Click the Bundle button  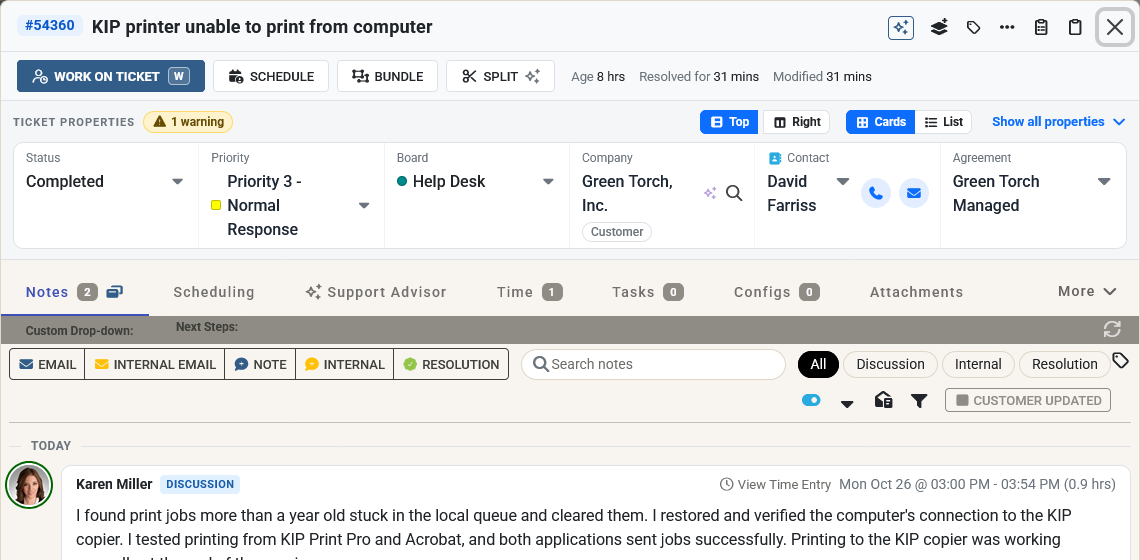pyautogui.click(x=387, y=76)
